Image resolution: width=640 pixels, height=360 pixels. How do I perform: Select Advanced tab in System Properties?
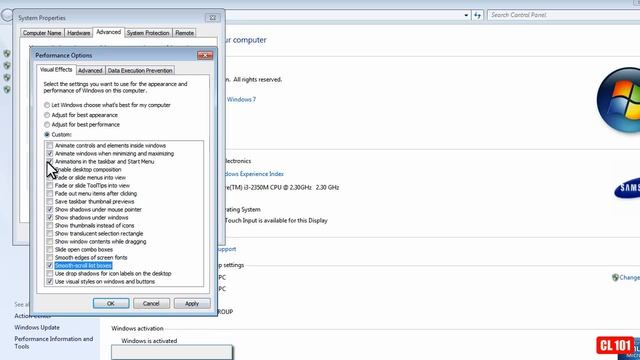109,32
